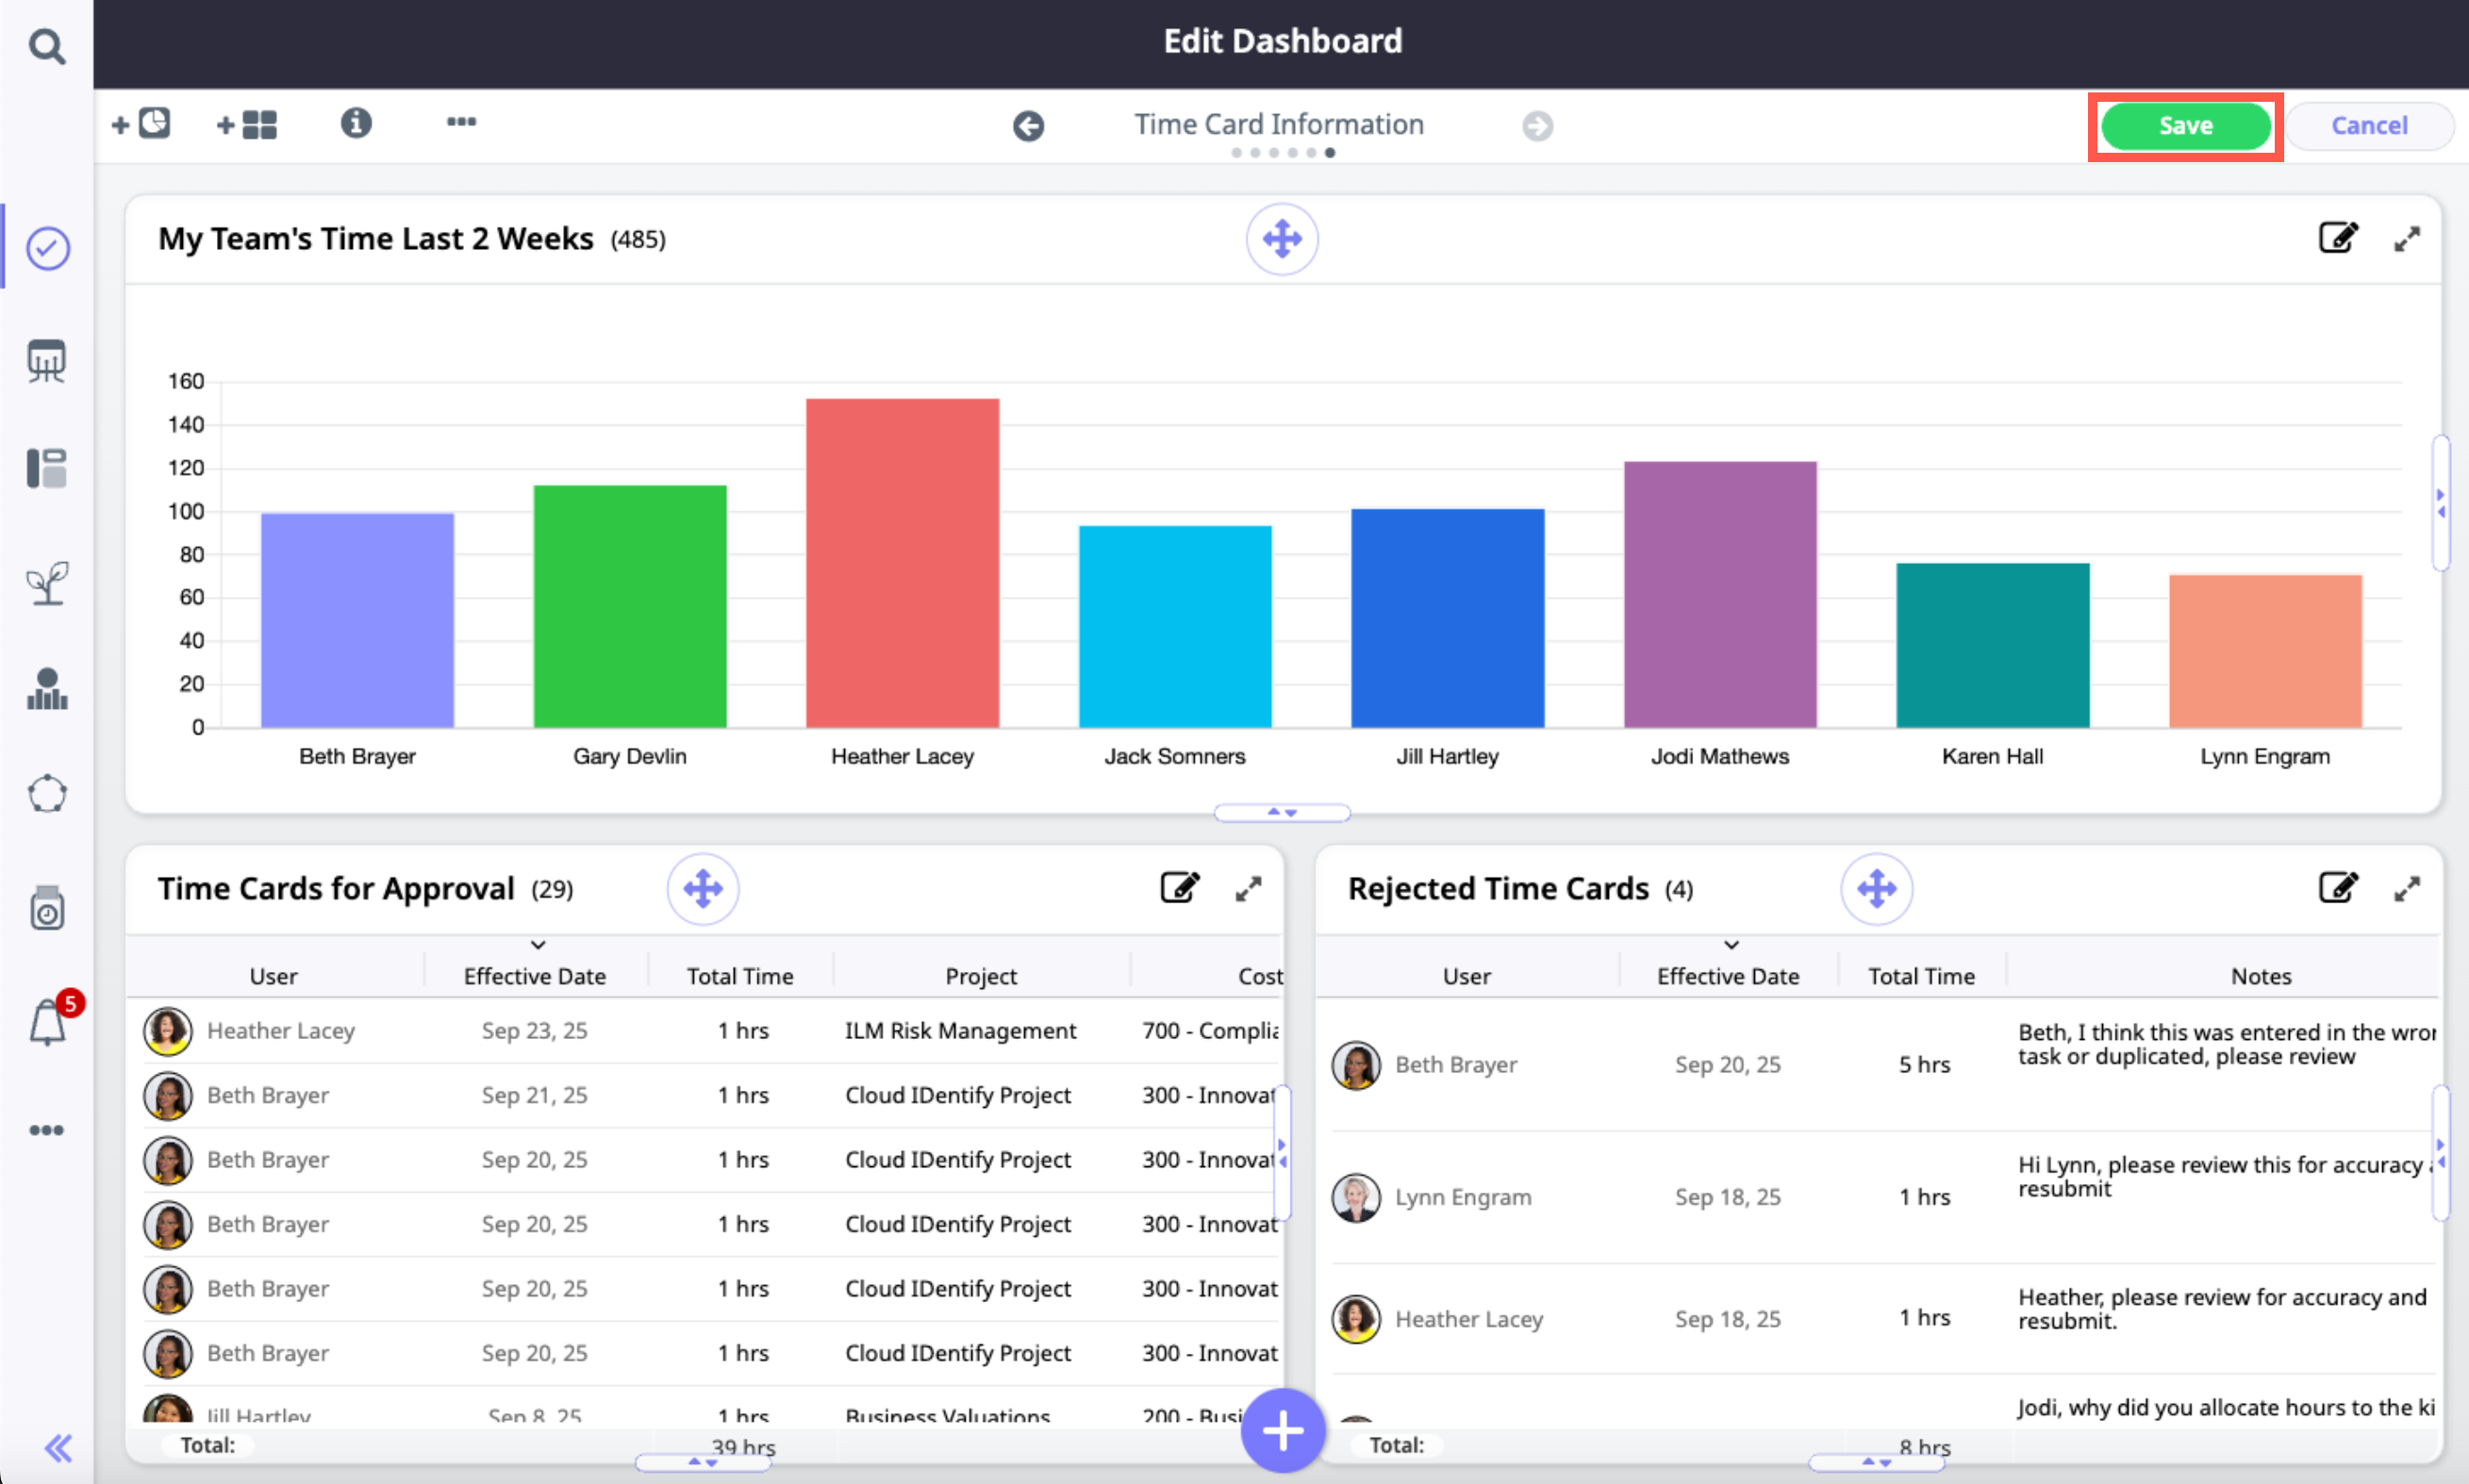Open the notifications bell icon
Screen dimensions: 2469x1484
[x=48, y=1022]
